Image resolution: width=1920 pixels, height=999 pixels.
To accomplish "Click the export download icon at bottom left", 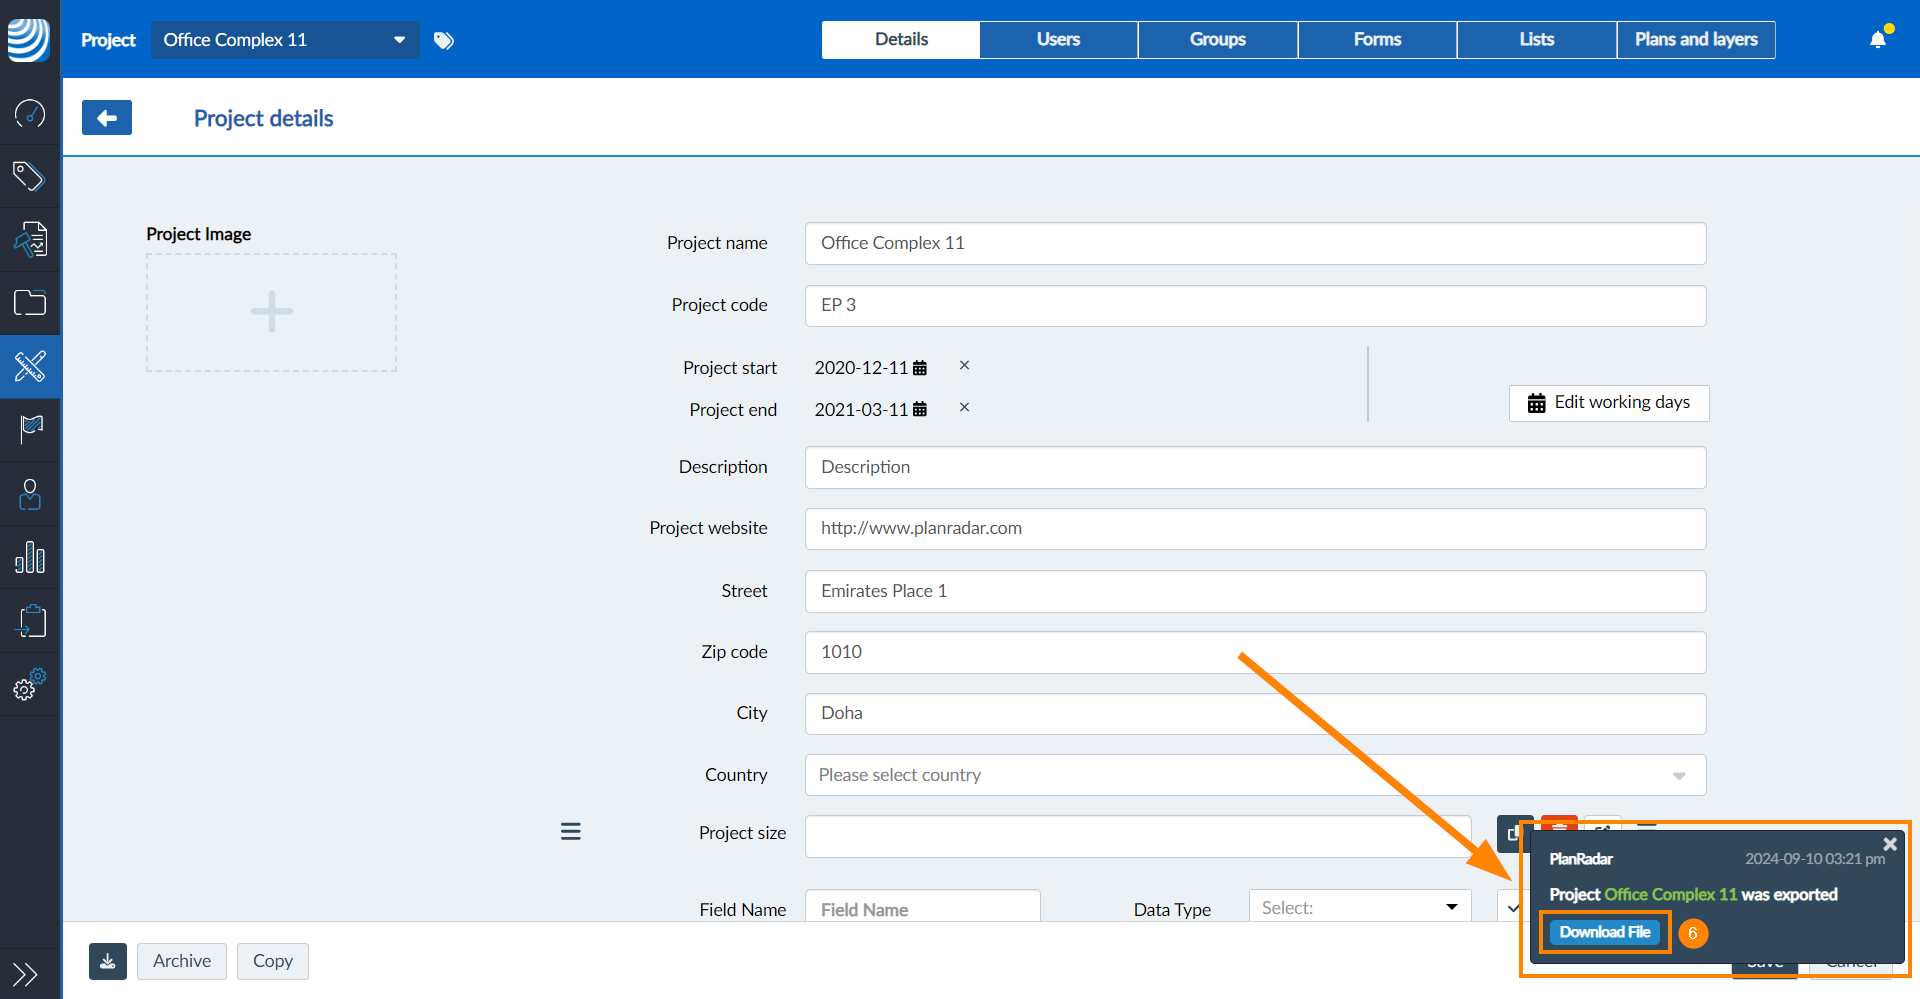I will click(x=108, y=961).
